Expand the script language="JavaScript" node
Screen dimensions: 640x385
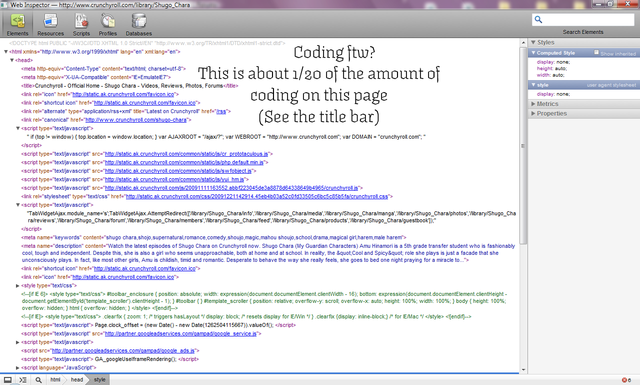18,368
